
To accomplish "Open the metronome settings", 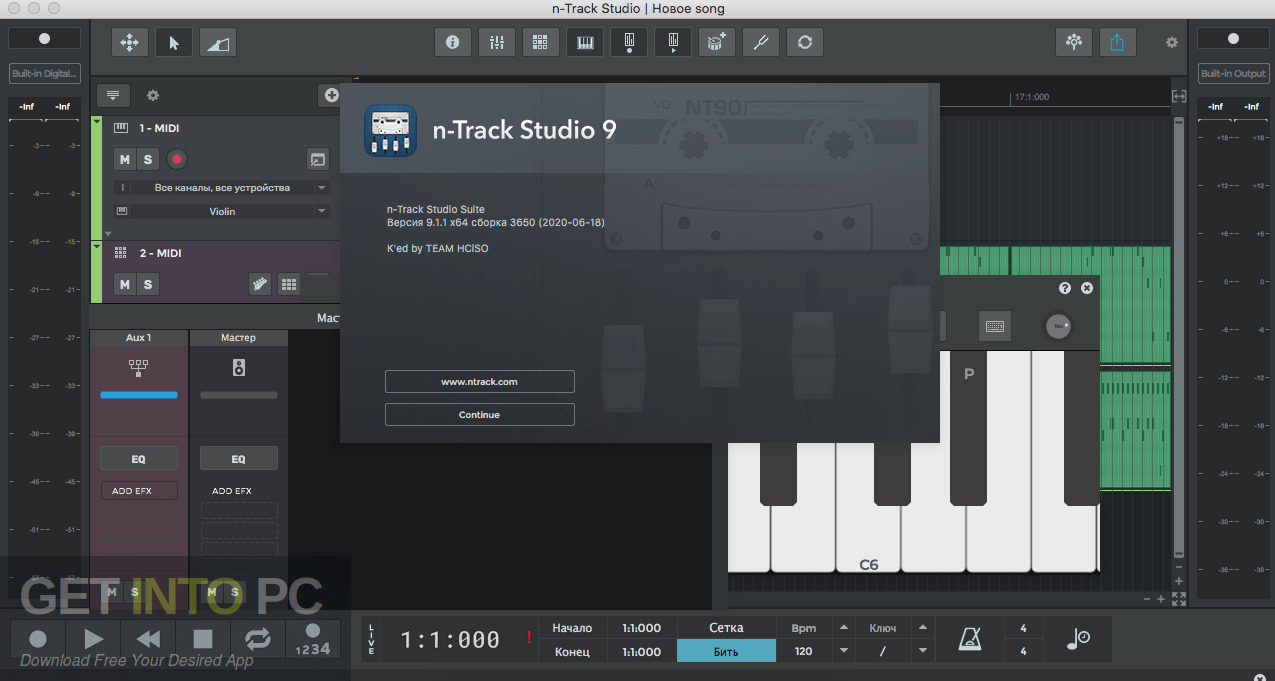I will pos(971,639).
